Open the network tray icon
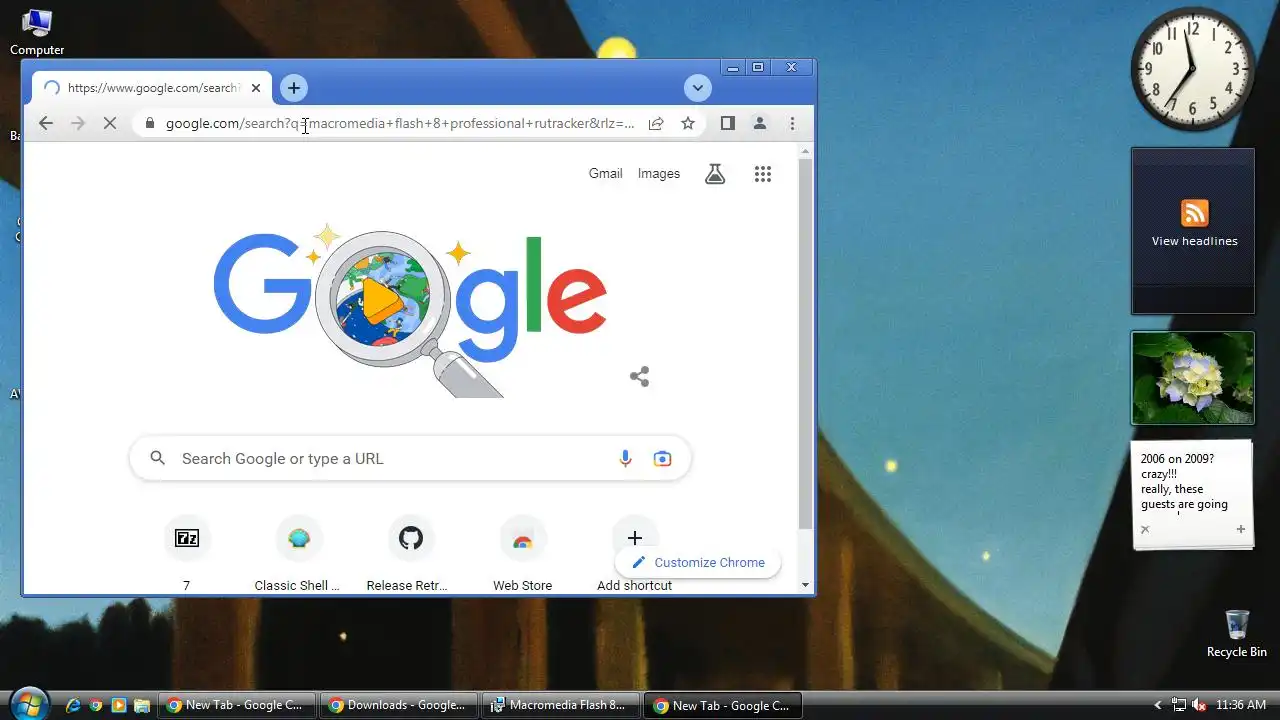1280x720 pixels. (x=1178, y=705)
